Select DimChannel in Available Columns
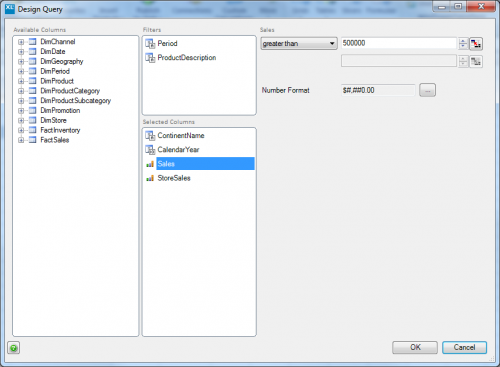The height and width of the screenshot is (367, 500). click(x=58, y=42)
